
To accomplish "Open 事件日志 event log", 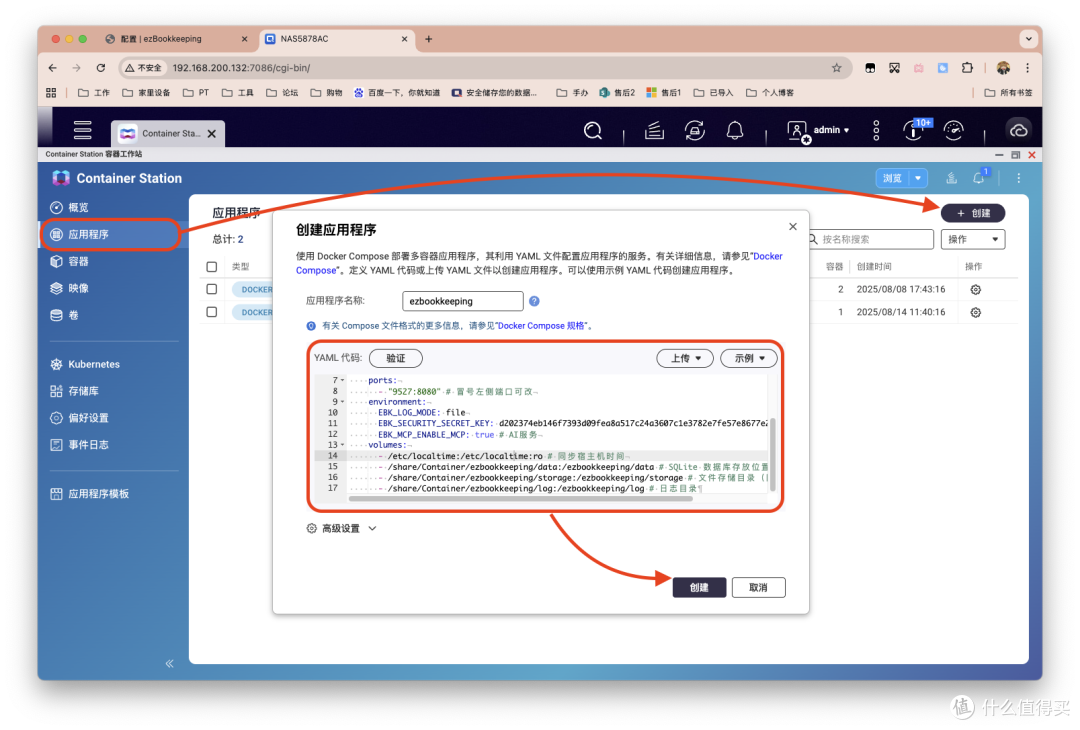I will click(x=79, y=444).
